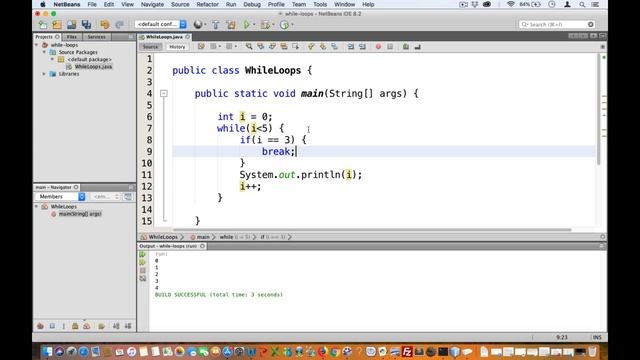Collapse the while-loops project node
Screen dimensions: 640x360
[37, 45]
